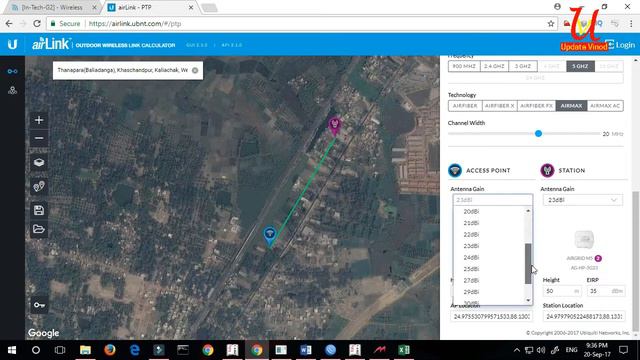Click the map location markers tool
Viewport: 640px width, 360px height.
point(39,187)
